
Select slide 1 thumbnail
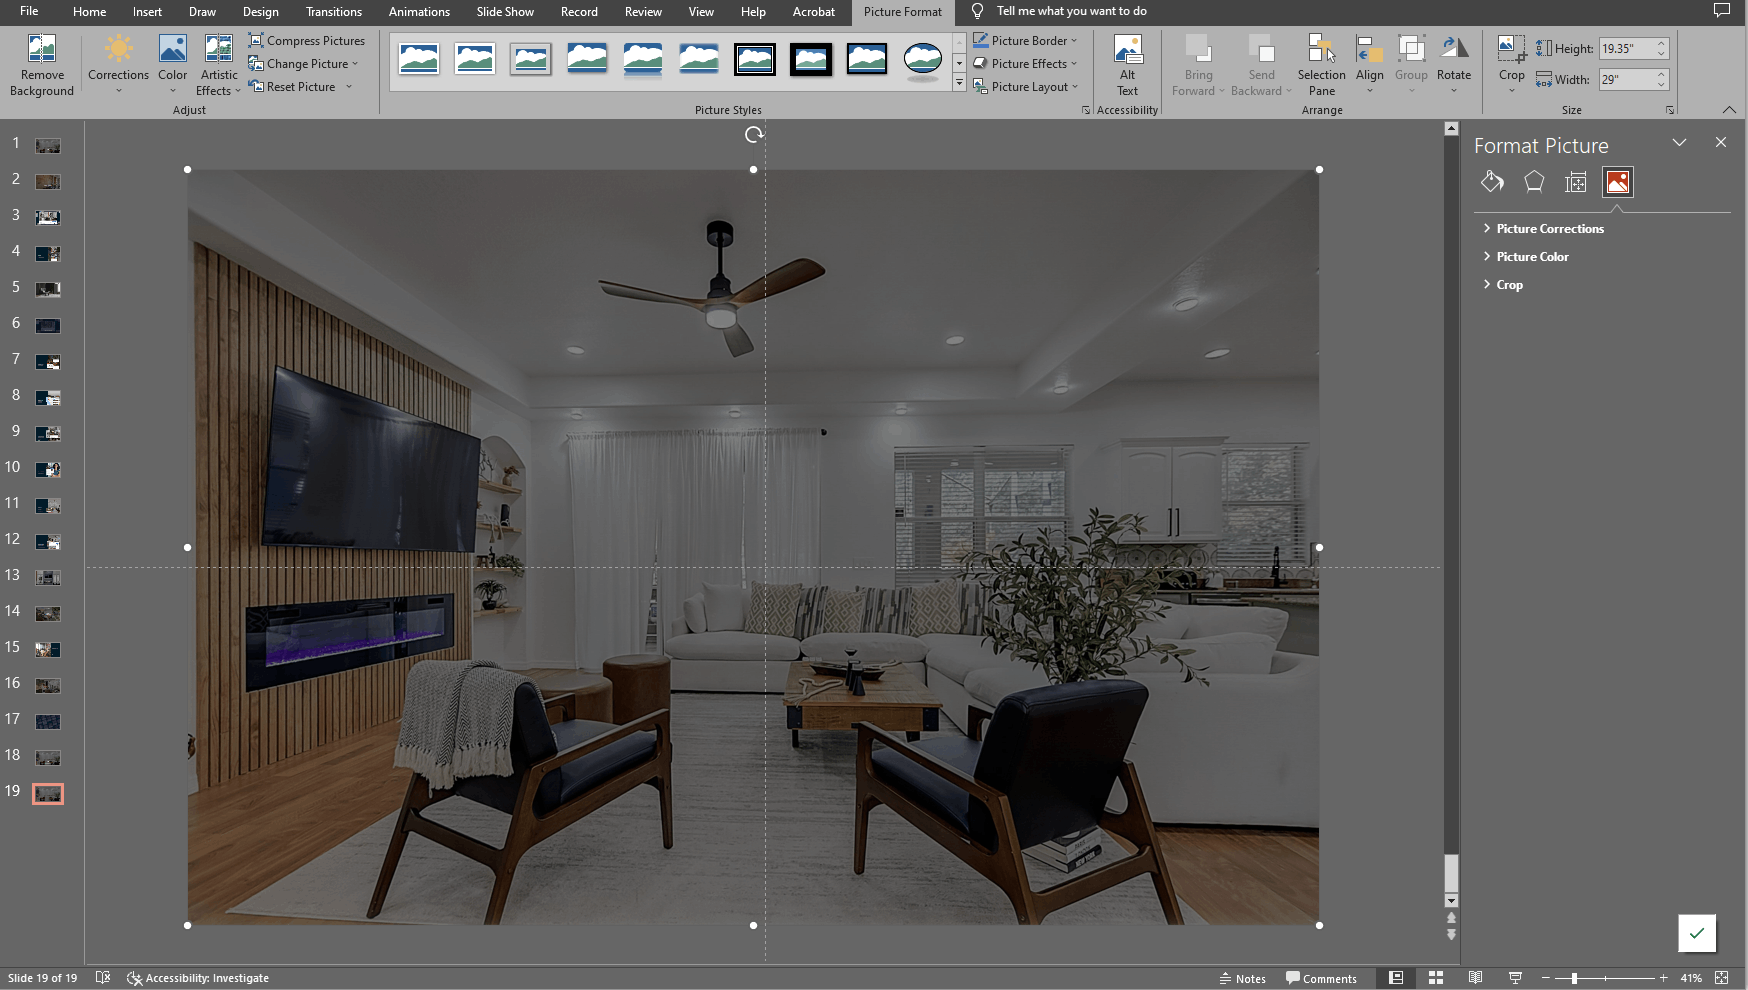[48, 146]
